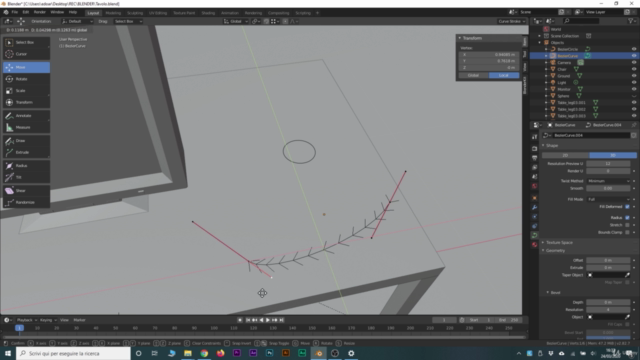
Task: Open the timeline Playback menu
Action: pyautogui.click(x=27, y=320)
